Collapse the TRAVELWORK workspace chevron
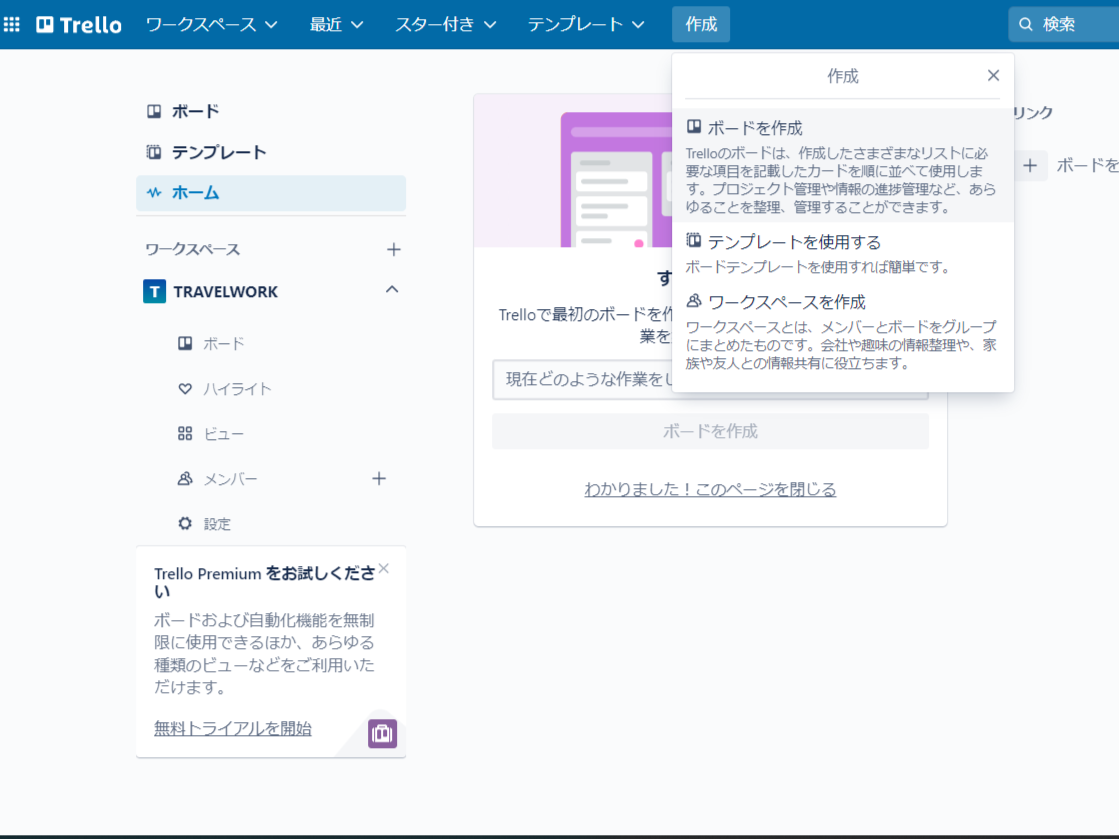Screen dimensions: 1119x839 [392, 290]
